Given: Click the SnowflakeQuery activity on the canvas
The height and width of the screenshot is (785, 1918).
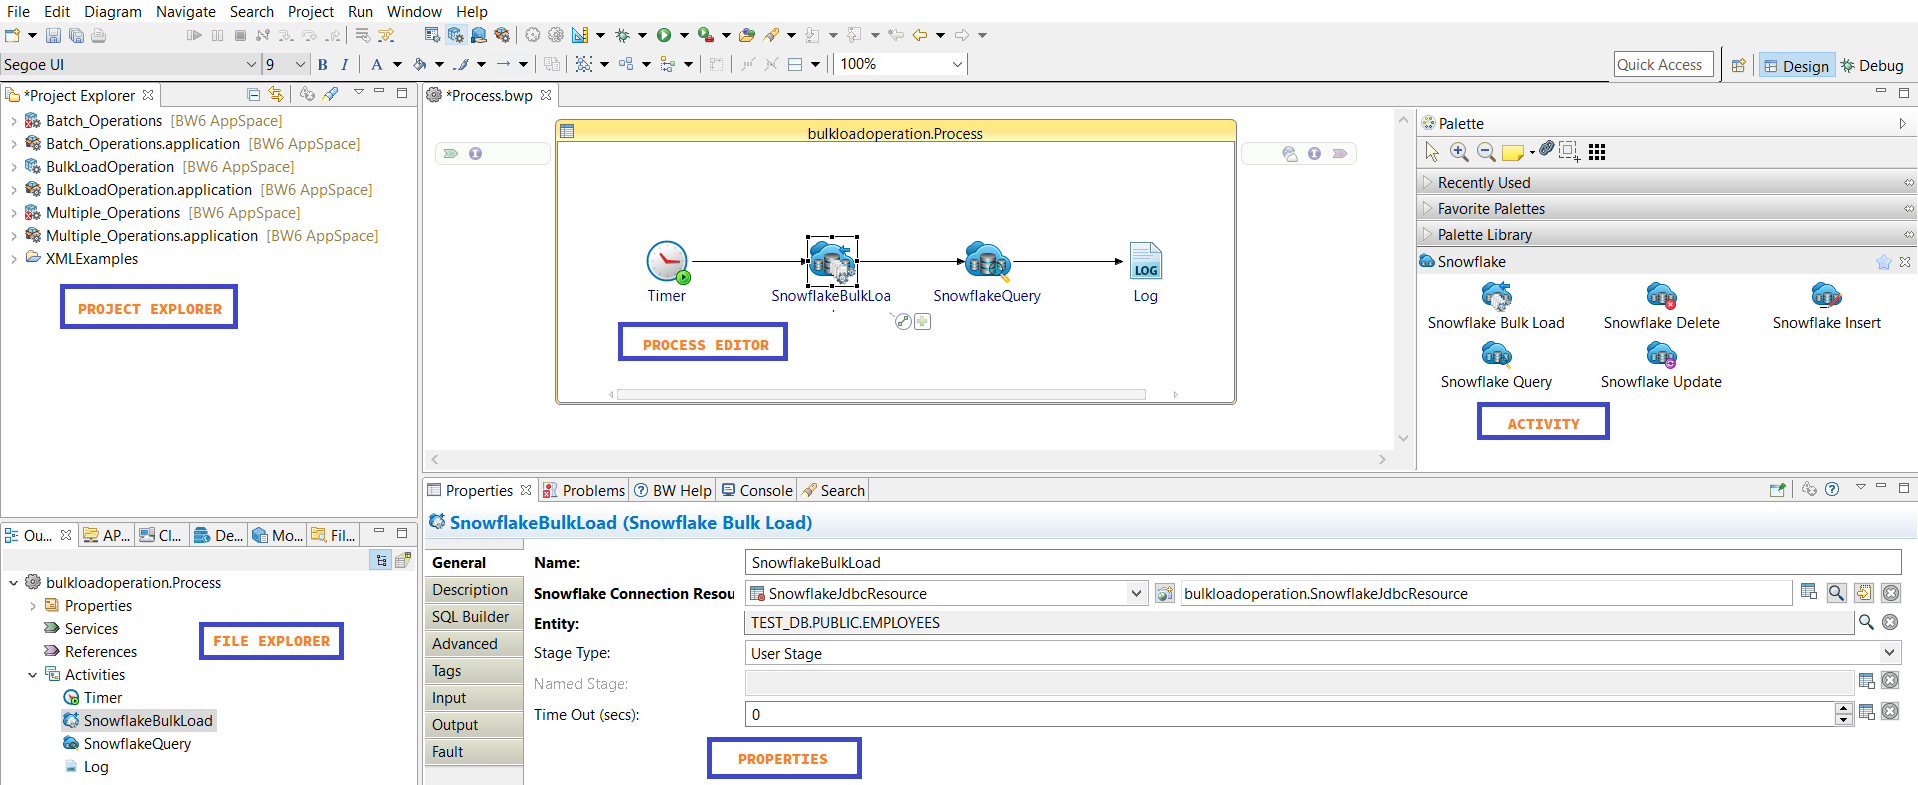Looking at the screenshot, I should coord(987,262).
